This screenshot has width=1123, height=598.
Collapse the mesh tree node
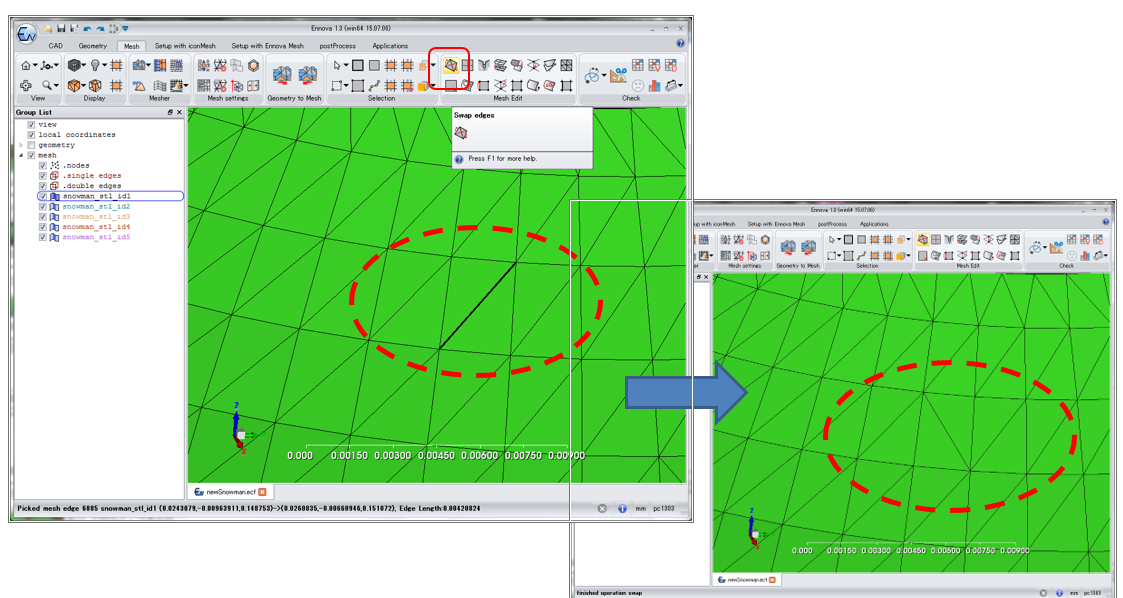coord(21,155)
